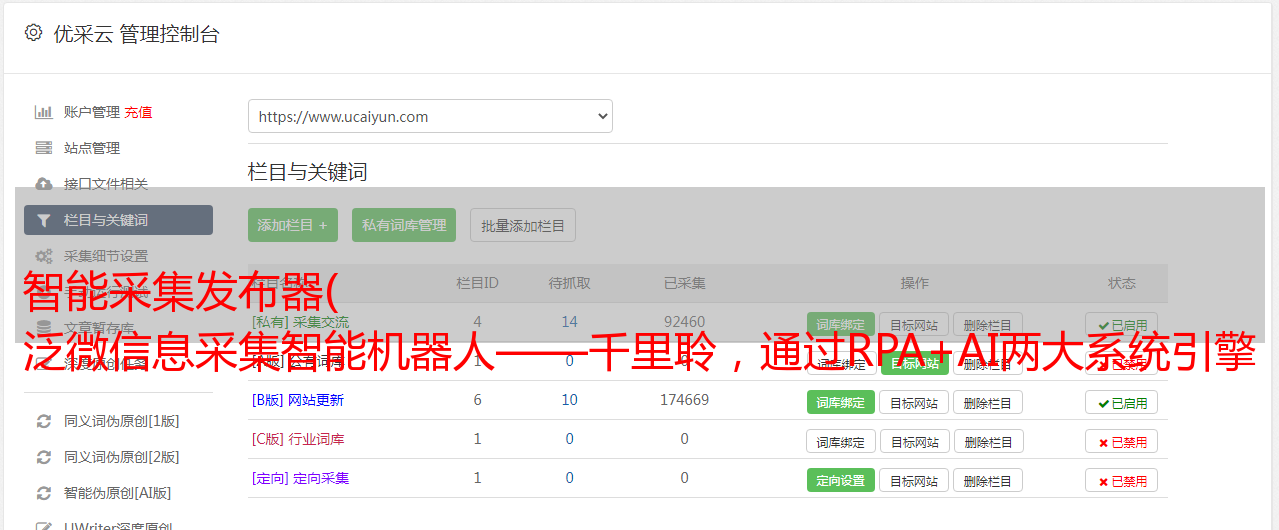Image resolution: width=1279 pixels, height=530 pixels.
Task: Click 目标网站 for the 采集交流 row
Action: (x=914, y=325)
